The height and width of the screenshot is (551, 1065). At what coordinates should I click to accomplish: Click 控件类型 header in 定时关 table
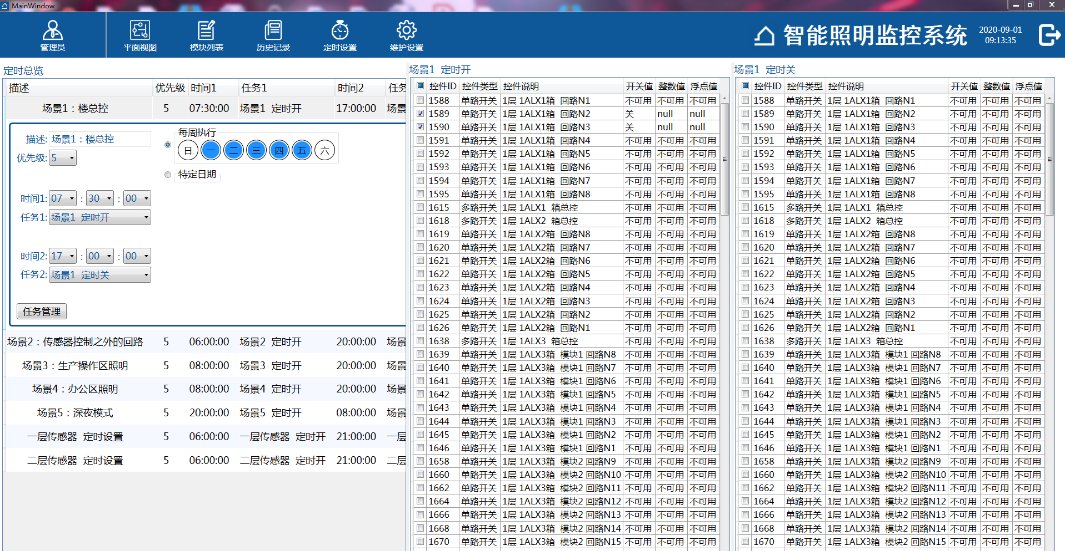click(x=804, y=86)
